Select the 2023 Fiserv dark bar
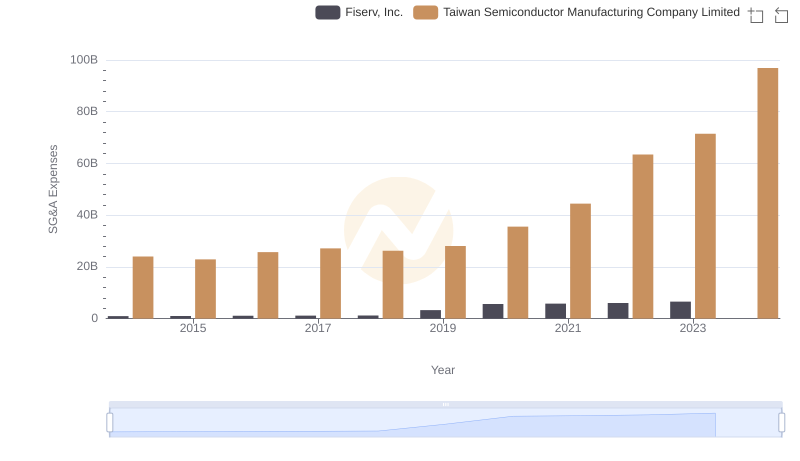The image size is (800, 461). pyautogui.click(x=680, y=310)
